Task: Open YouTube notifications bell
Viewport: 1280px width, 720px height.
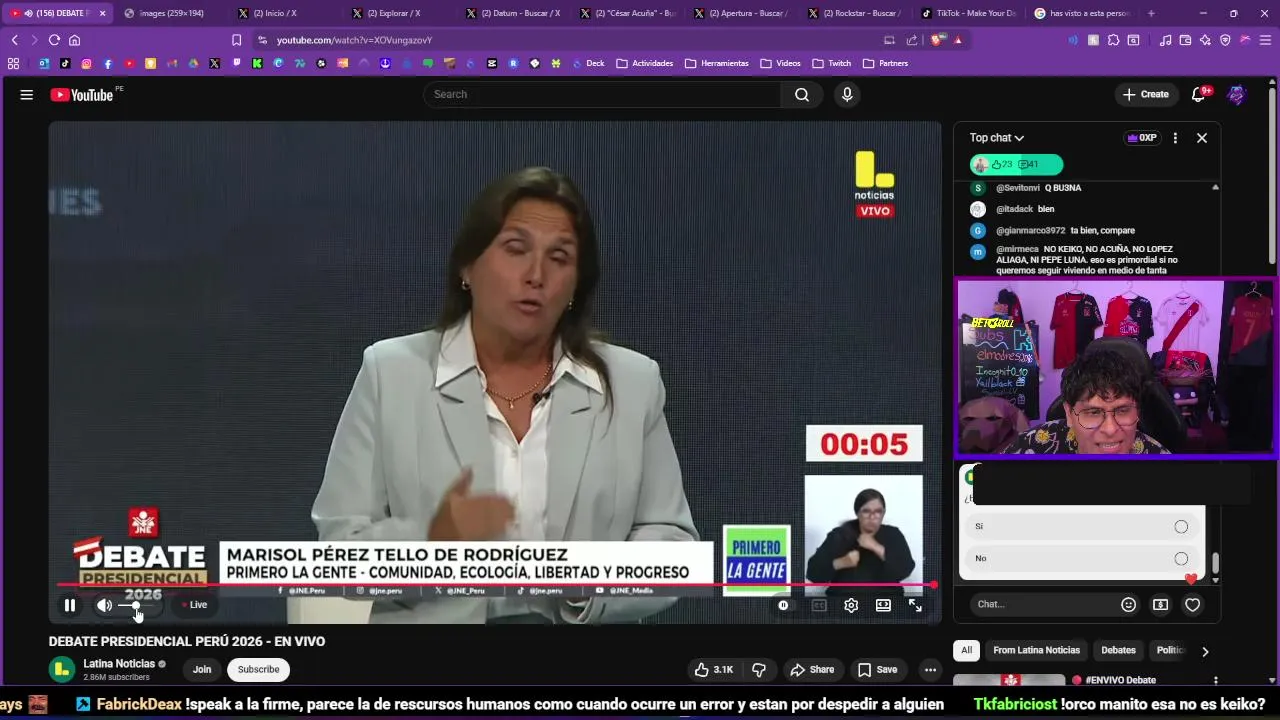Action: click(x=1198, y=94)
